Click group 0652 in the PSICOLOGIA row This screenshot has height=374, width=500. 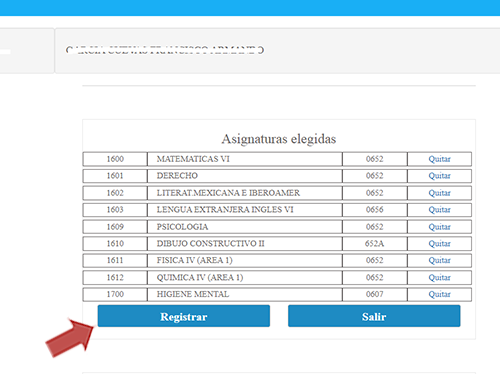[375, 227]
